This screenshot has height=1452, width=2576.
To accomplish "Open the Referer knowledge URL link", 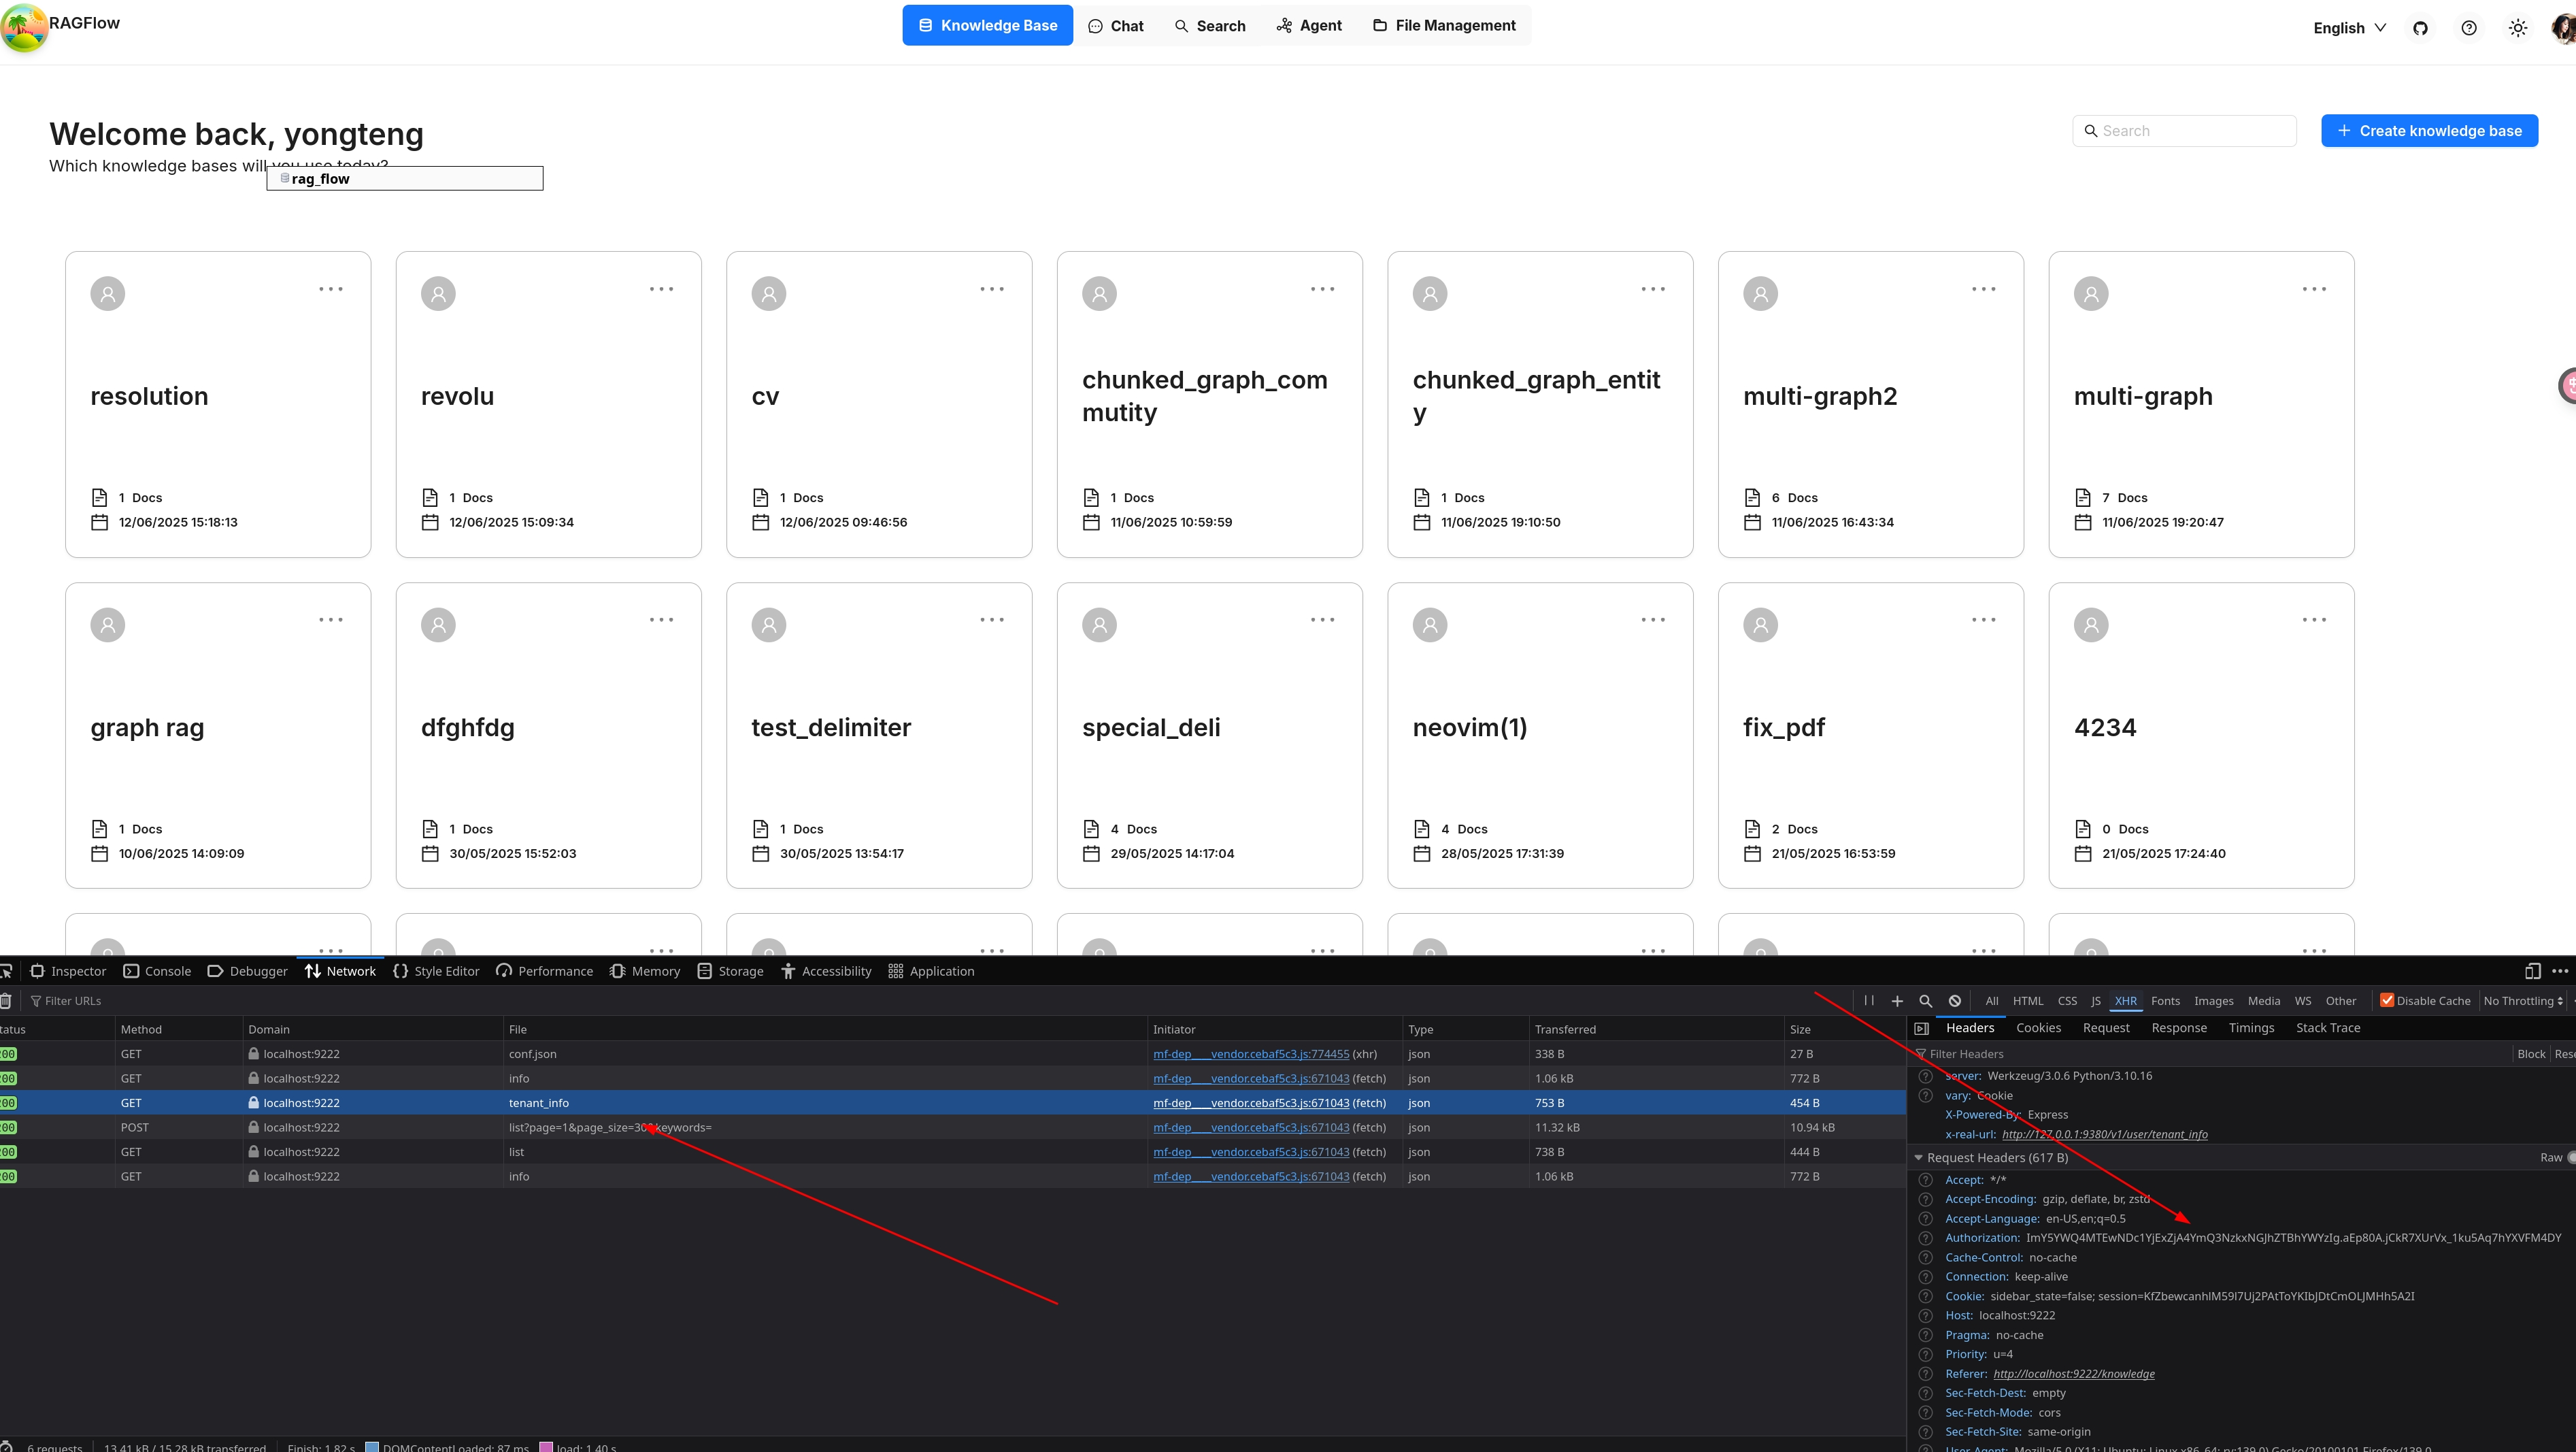I will (x=2074, y=1374).
